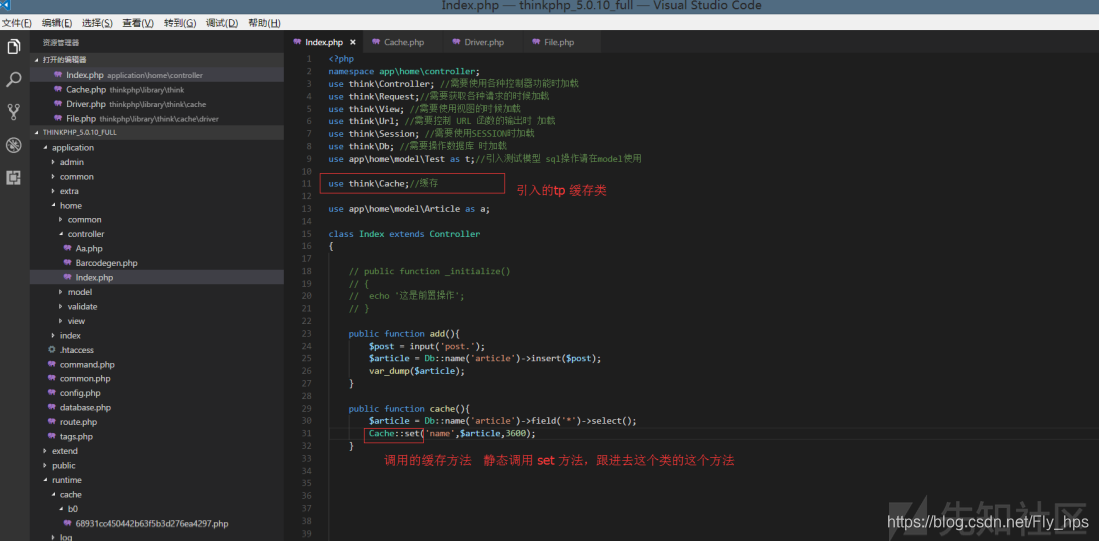Expand the admin folder
1099x541 pixels.
(71, 162)
